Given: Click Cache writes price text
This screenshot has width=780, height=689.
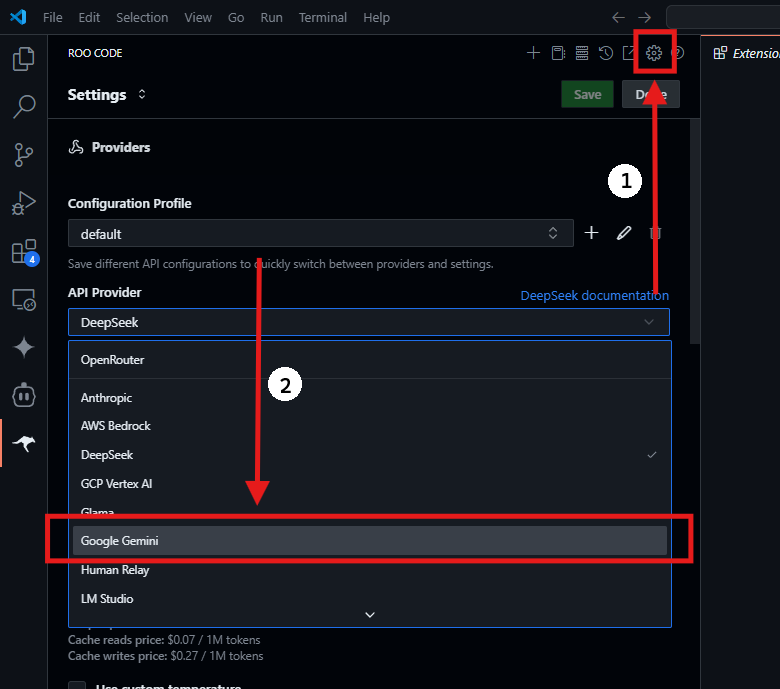Looking at the screenshot, I should click(166, 656).
